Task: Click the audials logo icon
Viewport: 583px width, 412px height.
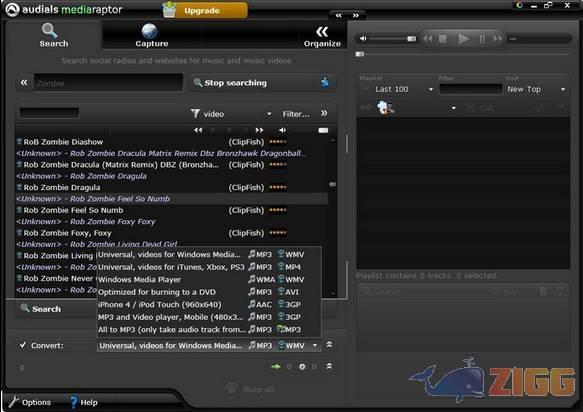Action: tap(12, 9)
